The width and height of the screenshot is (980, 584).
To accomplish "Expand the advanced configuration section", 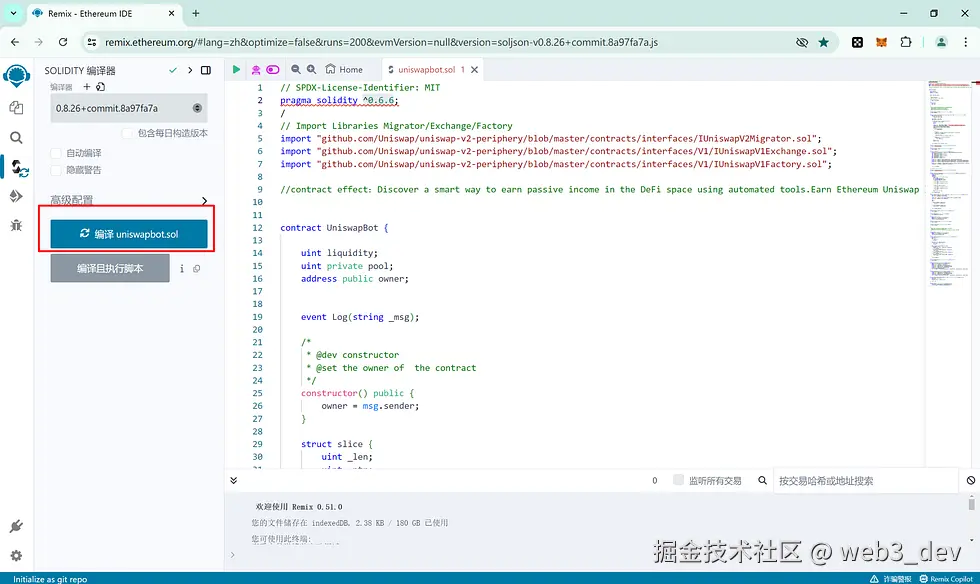I will (129, 200).
